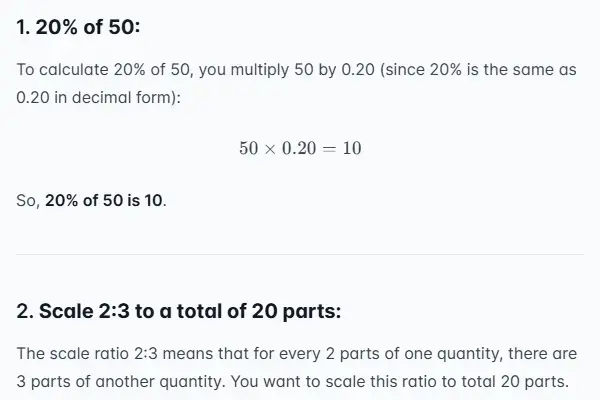Click the words "The scale ratio" in section two
This screenshot has height=400, width=600.
coord(70,354)
